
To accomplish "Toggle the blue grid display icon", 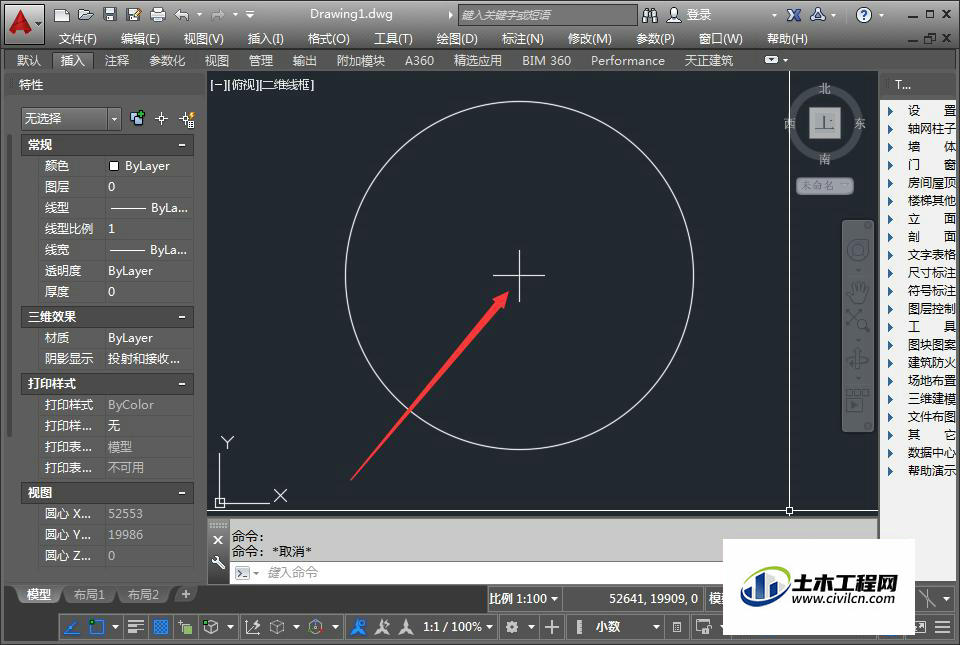I will tap(160, 627).
